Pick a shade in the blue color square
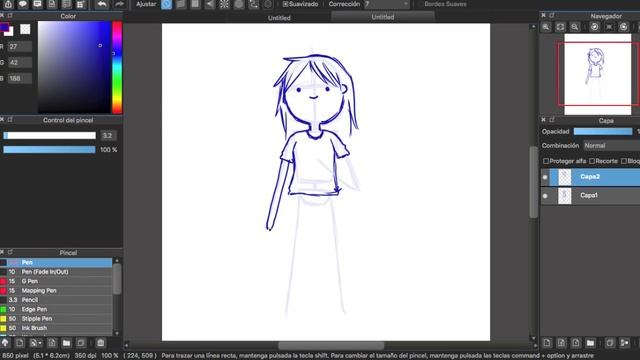The height and width of the screenshot is (360, 640). [x=74, y=67]
